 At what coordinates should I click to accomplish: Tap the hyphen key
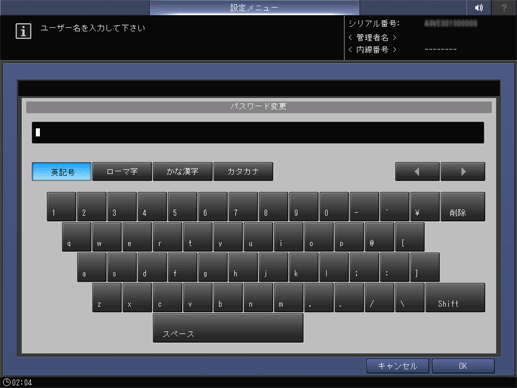pos(365,207)
